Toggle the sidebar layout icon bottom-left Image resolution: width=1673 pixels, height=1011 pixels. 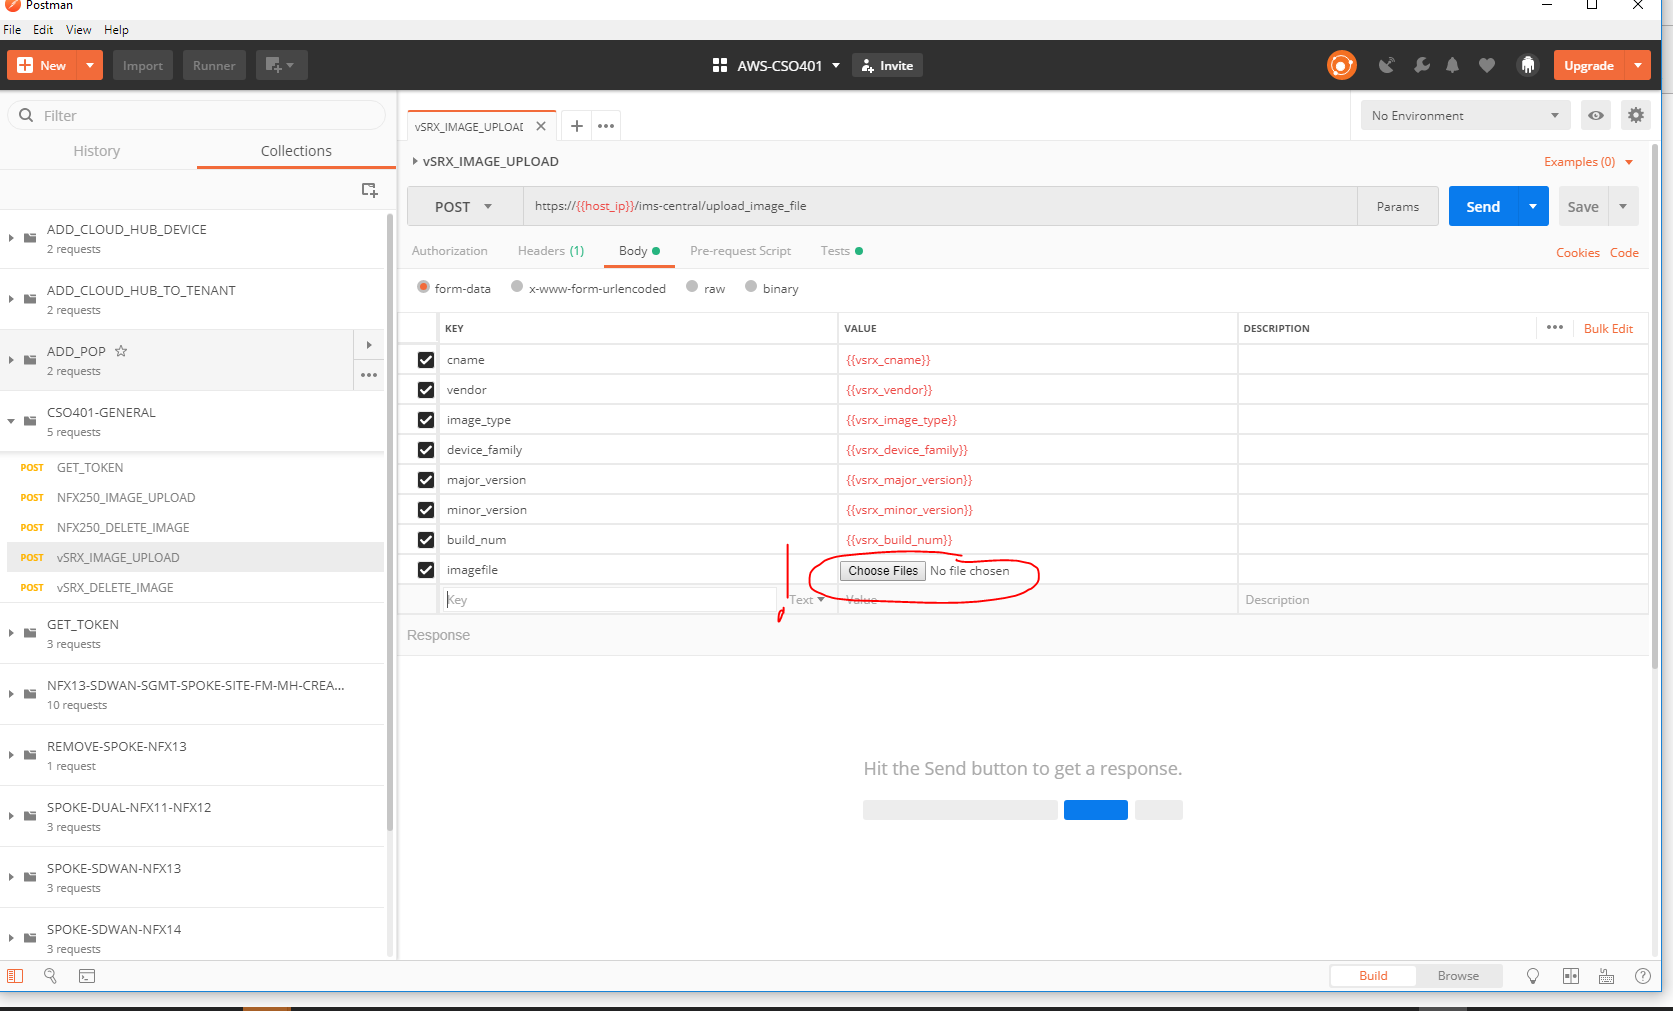tap(14, 976)
